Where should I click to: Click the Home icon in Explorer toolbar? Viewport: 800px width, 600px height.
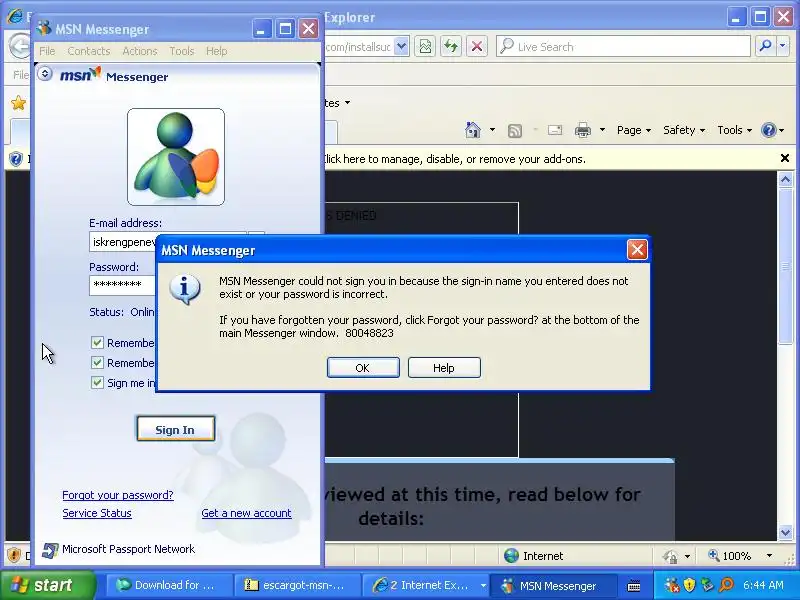tap(473, 130)
